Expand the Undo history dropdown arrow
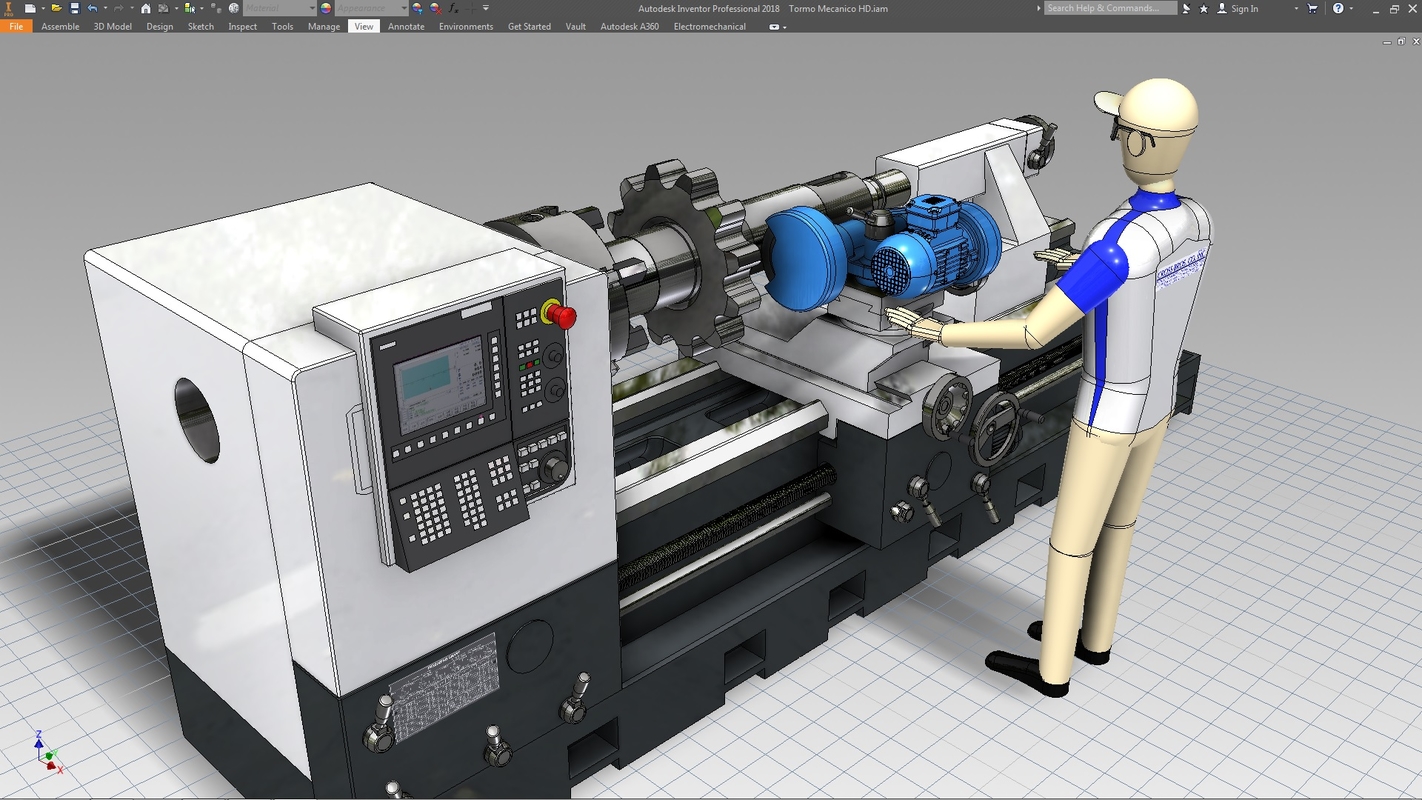This screenshot has height=800, width=1422. pyautogui.click(x=107, y=7)
